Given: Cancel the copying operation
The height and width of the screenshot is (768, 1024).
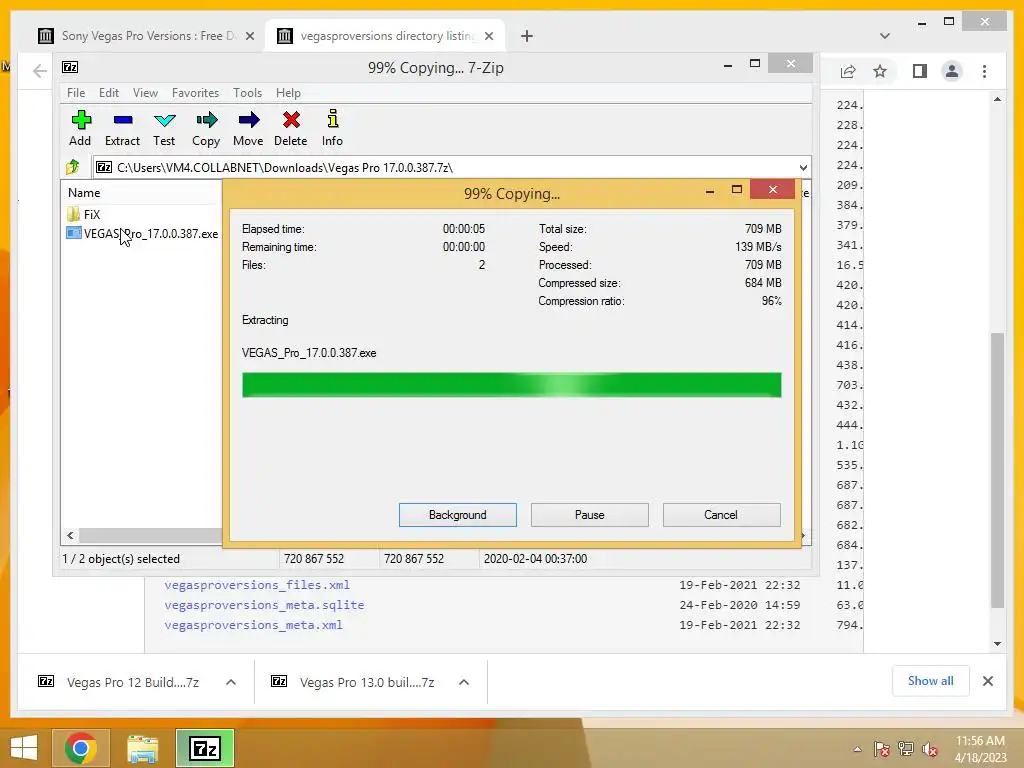Looking at the screenshot, I should click(x=722, y=515).
